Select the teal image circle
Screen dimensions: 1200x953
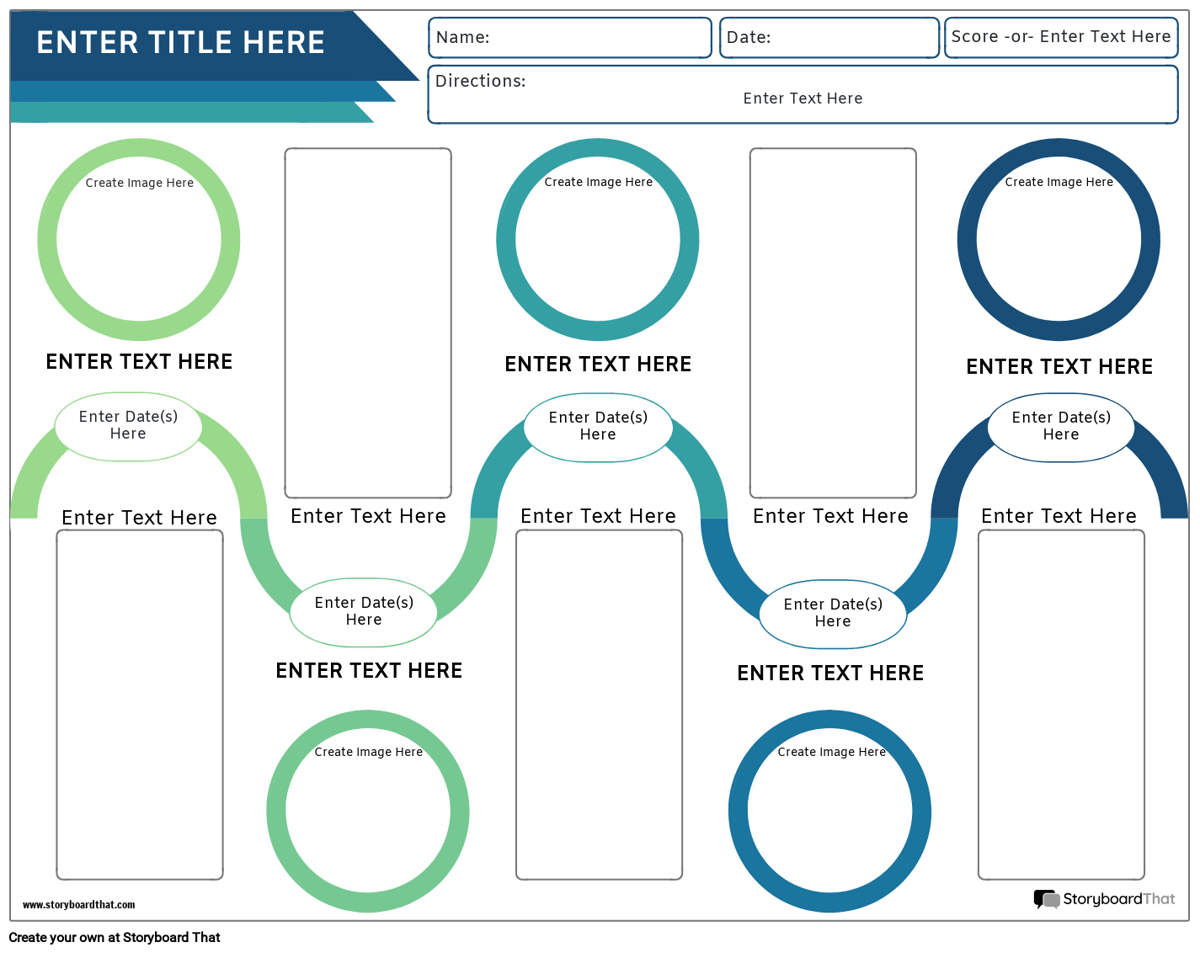click(x=598, y=240)
